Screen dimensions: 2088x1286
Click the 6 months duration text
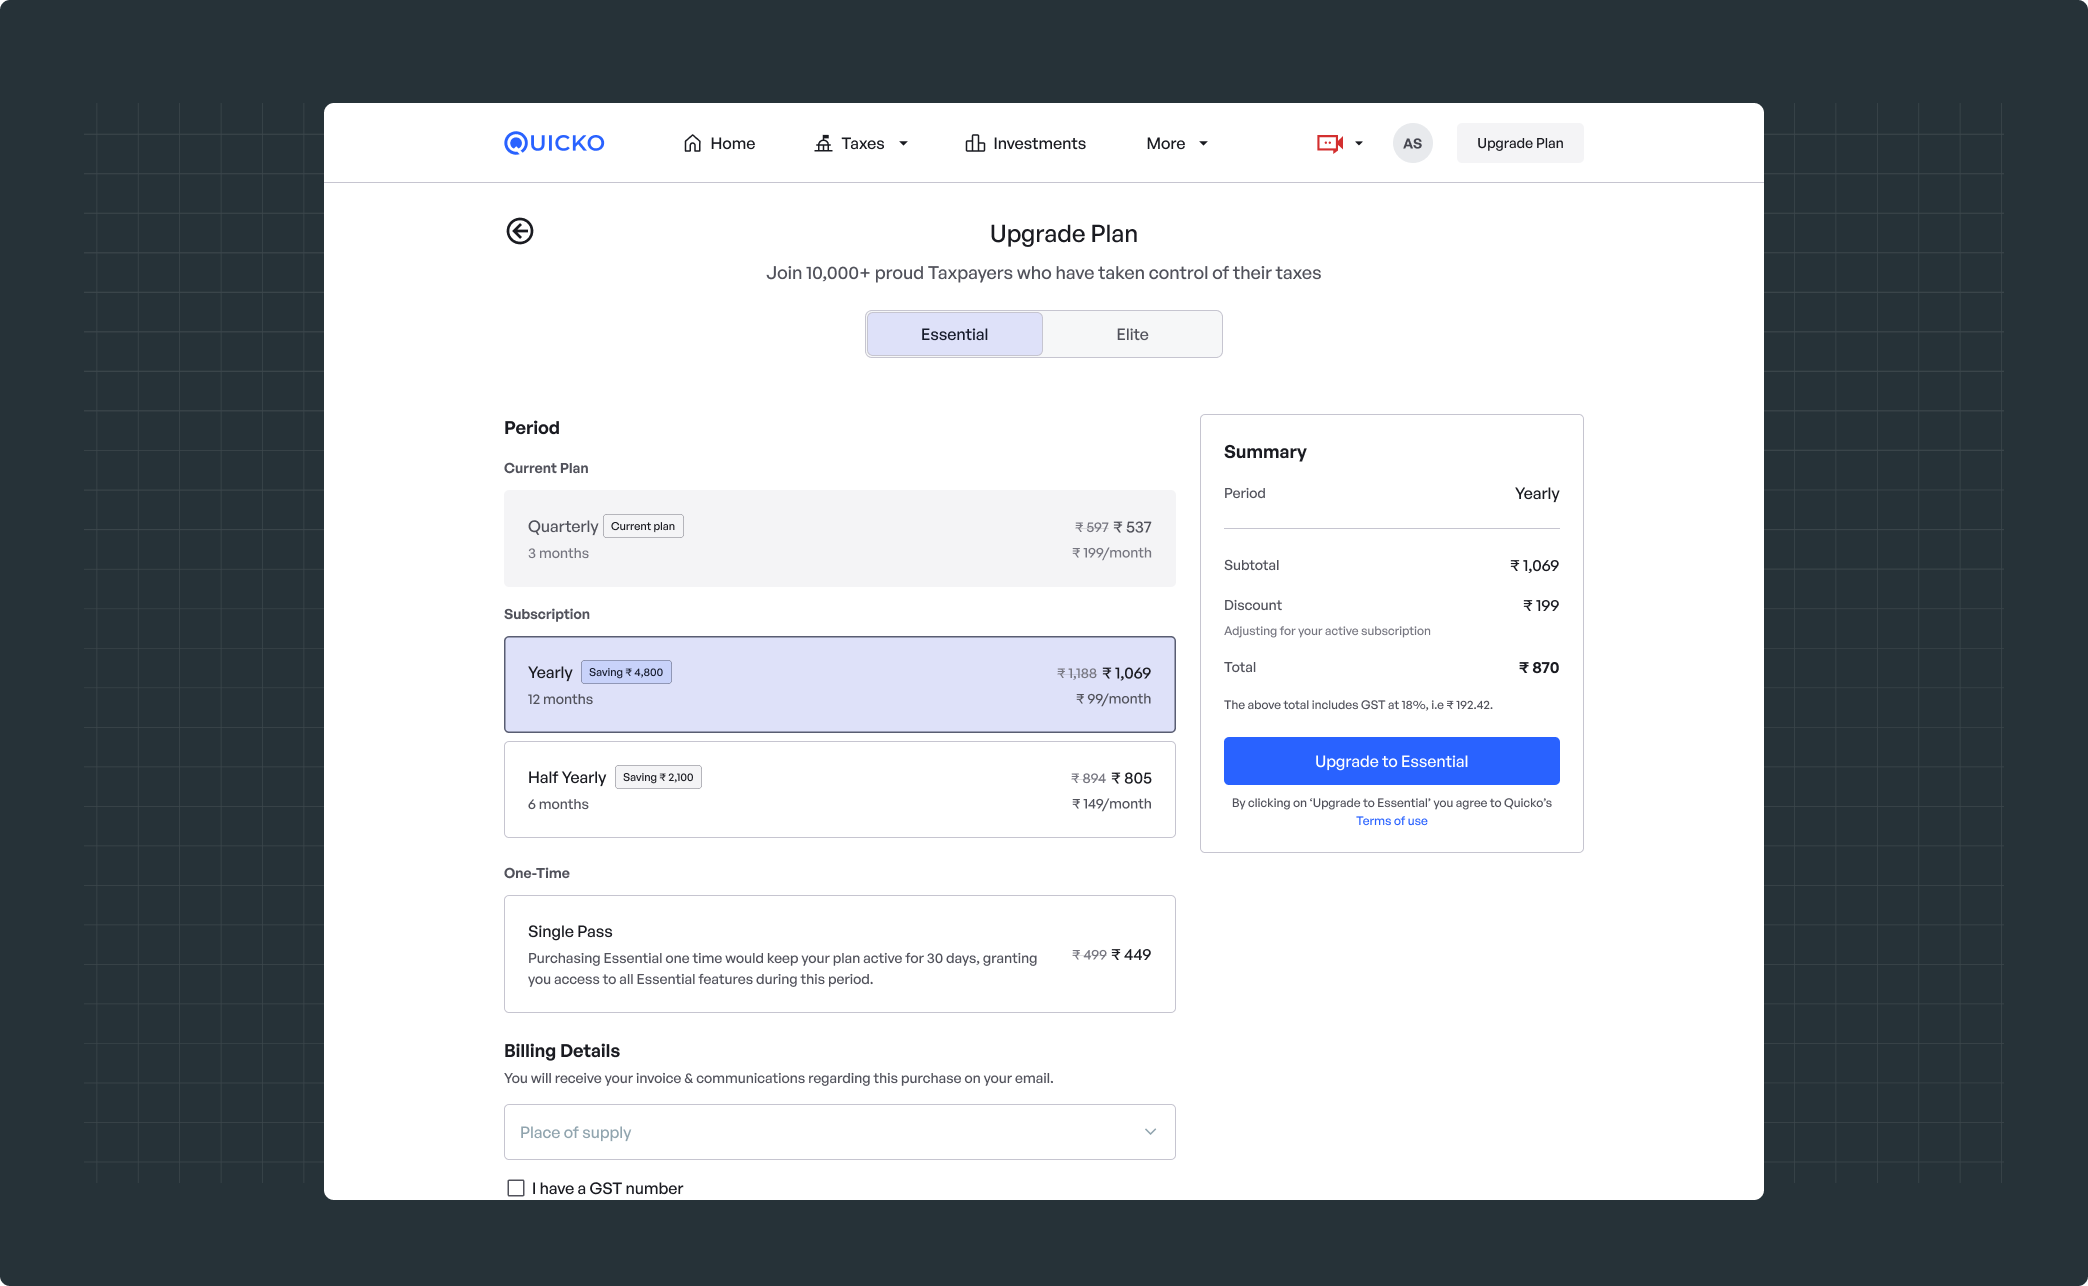coord(558,804)
